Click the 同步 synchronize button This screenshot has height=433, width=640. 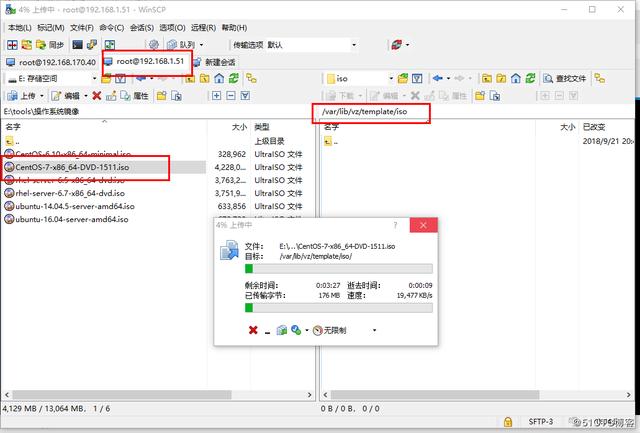point(51,45)
